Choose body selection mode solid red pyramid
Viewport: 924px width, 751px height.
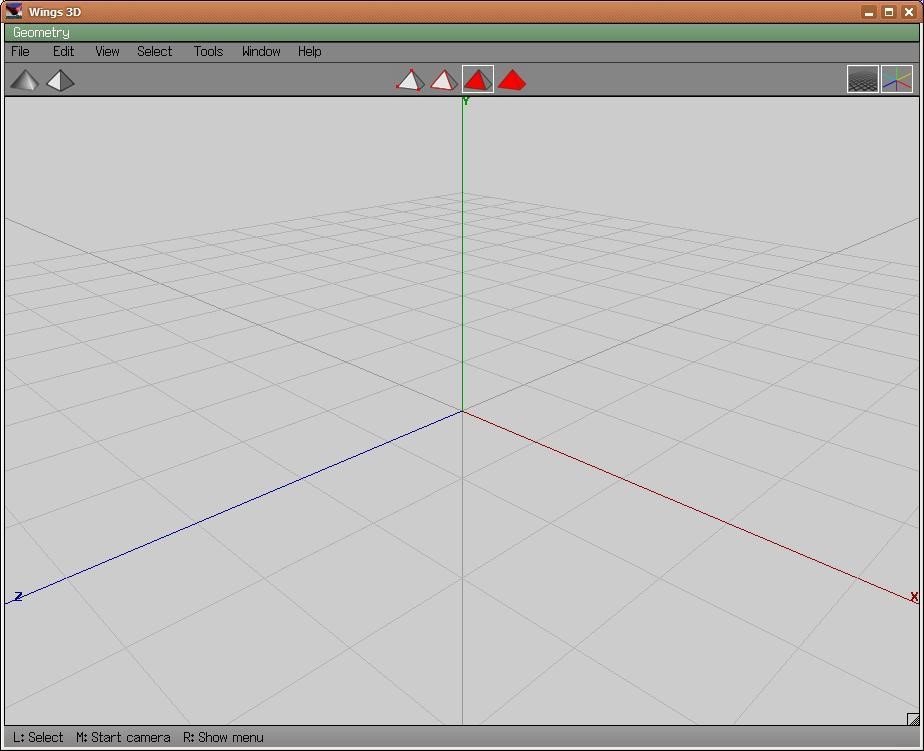pyautogui.click(x=511, y=80)
